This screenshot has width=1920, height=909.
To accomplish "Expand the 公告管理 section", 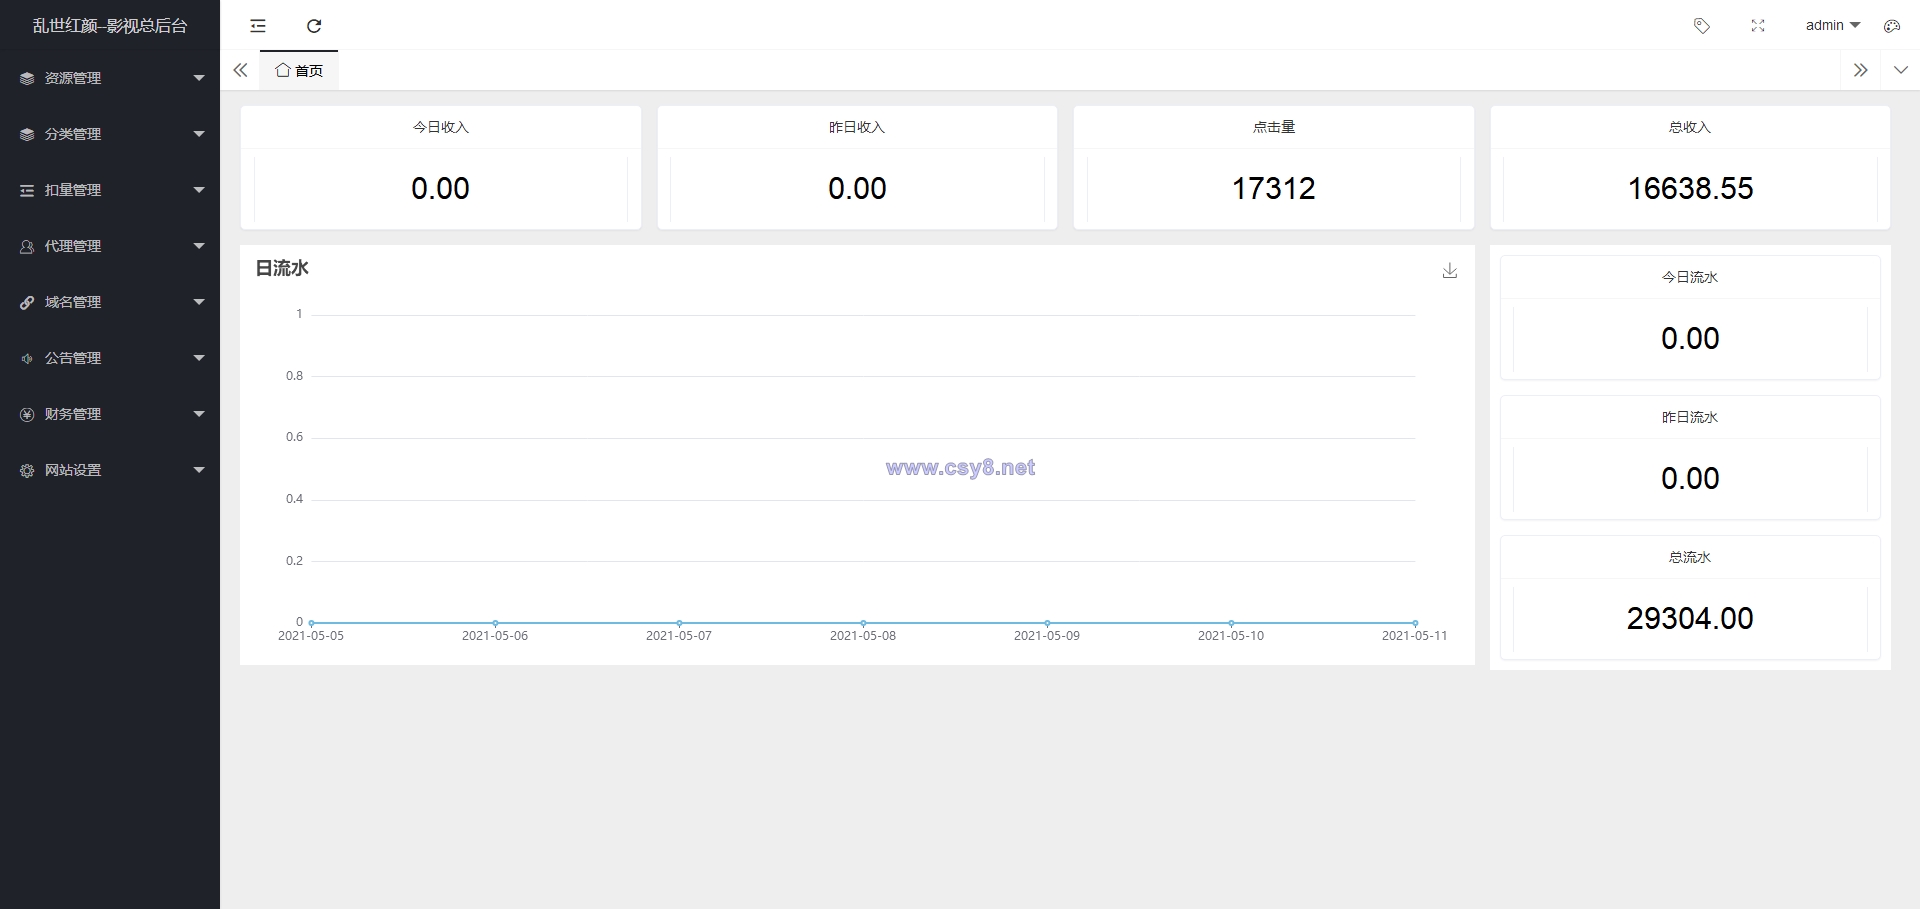I will [110, 358].
